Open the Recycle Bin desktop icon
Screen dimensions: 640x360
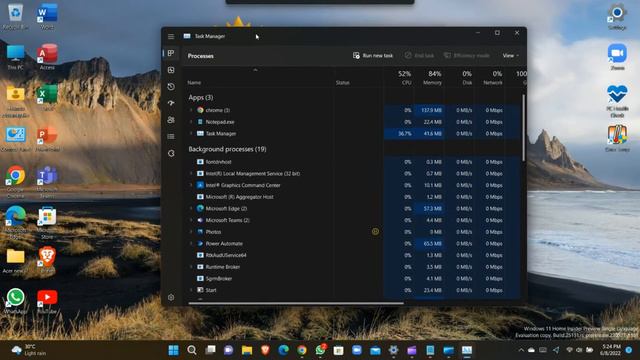click(x=16, y=17)
